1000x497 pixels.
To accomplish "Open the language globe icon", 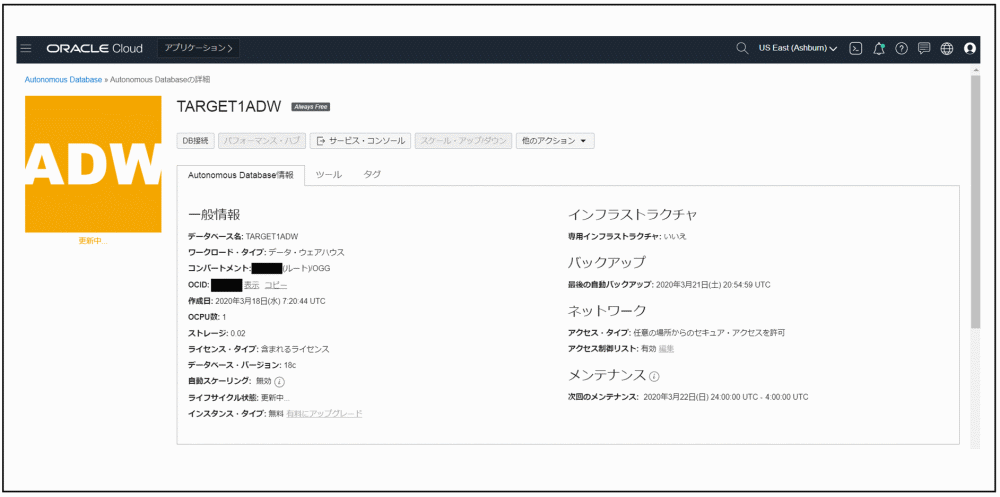I will click(x=946, y=48).
